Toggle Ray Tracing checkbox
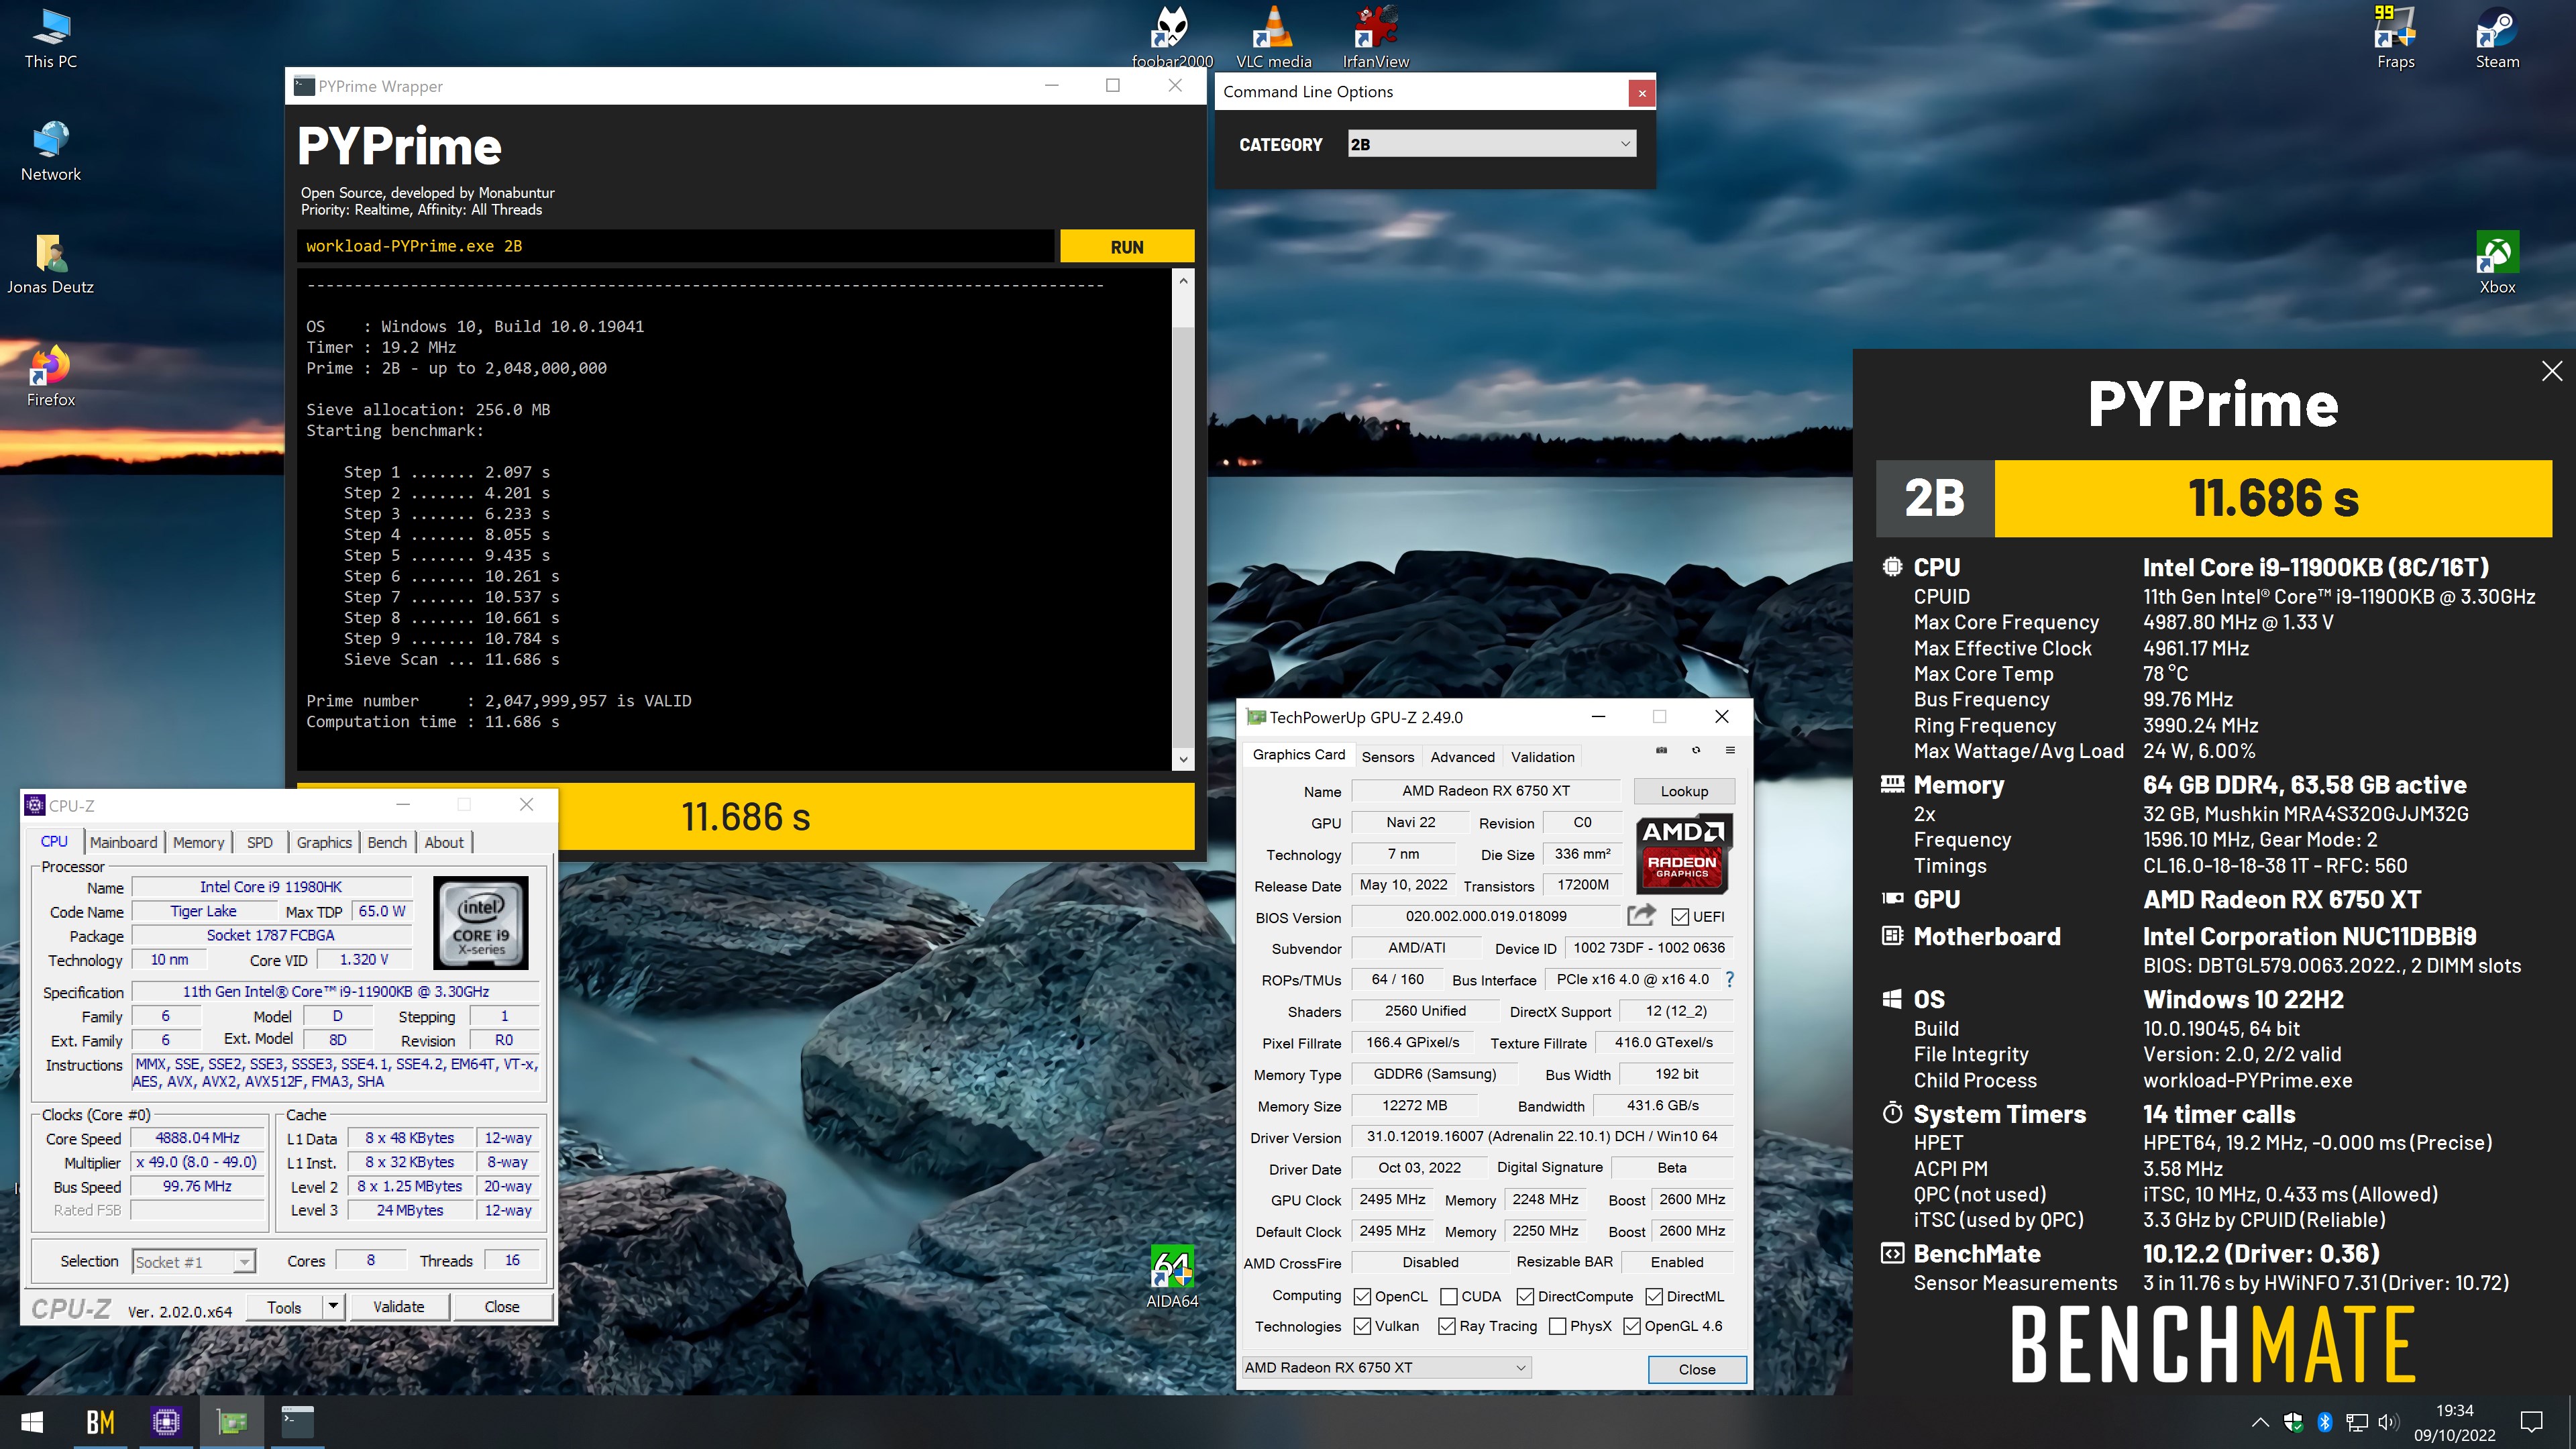 [1447, 1326]
